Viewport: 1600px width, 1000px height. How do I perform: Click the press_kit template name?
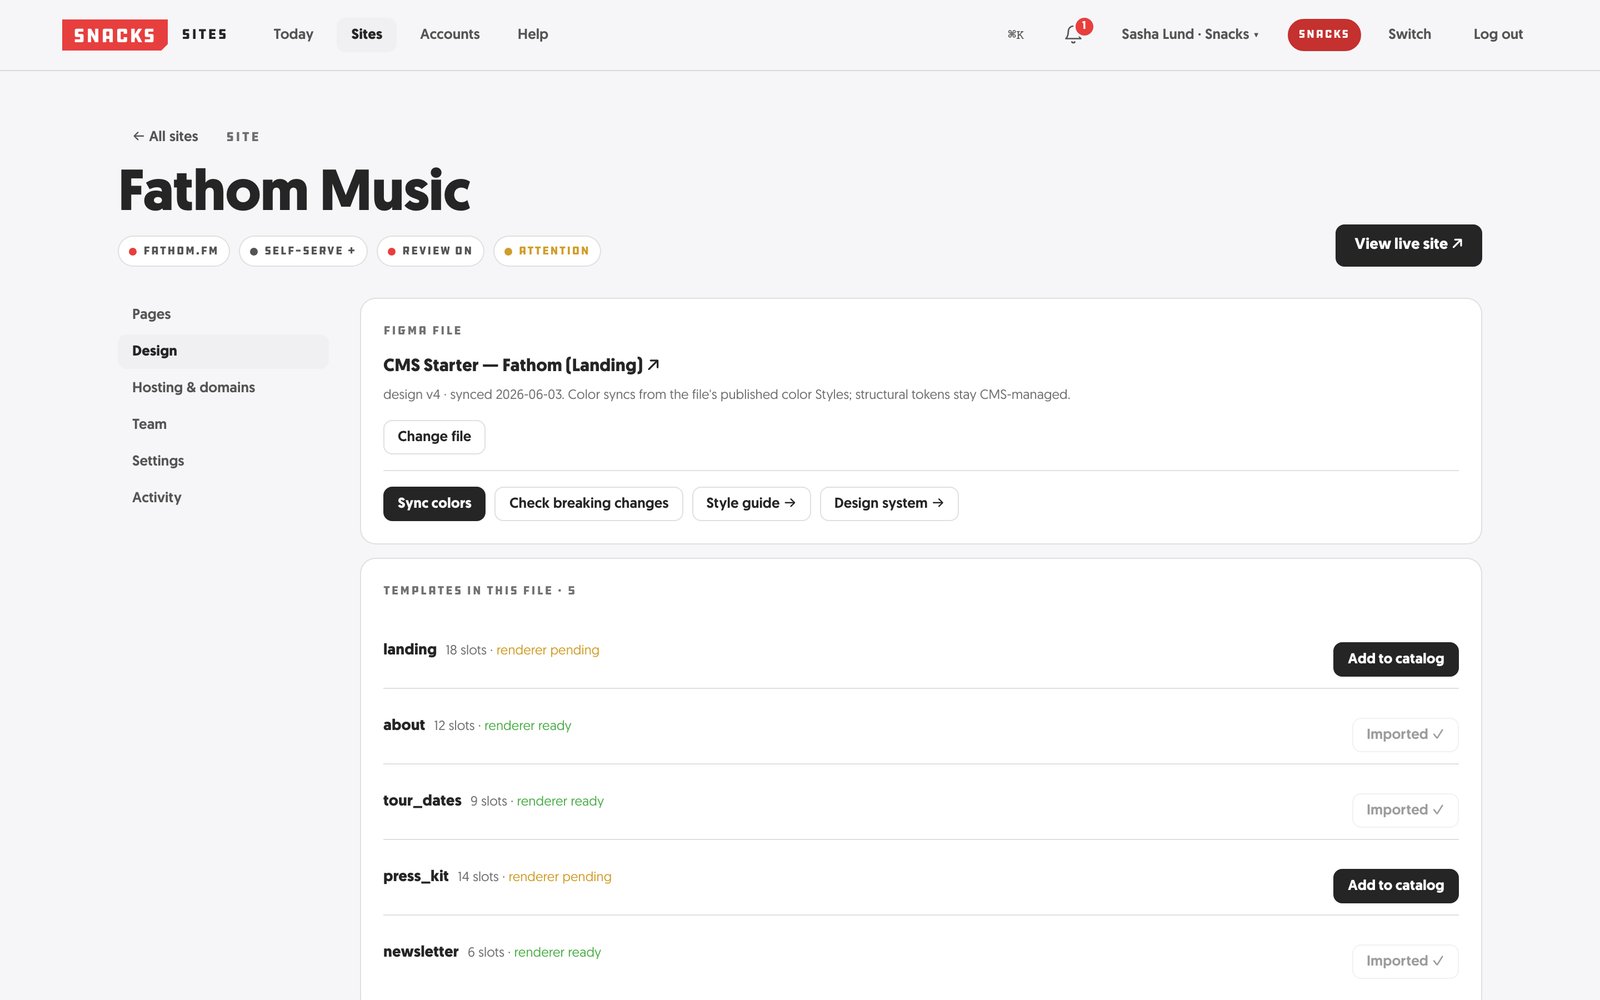[416, 876]
